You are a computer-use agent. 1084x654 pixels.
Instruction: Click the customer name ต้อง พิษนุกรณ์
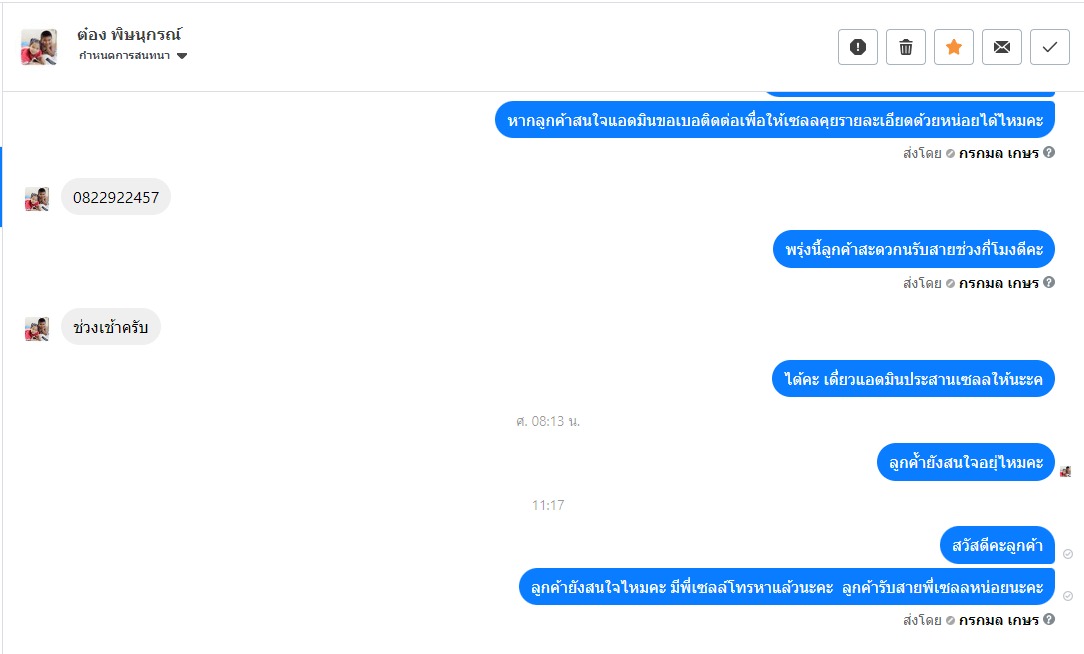click(129, 35)
